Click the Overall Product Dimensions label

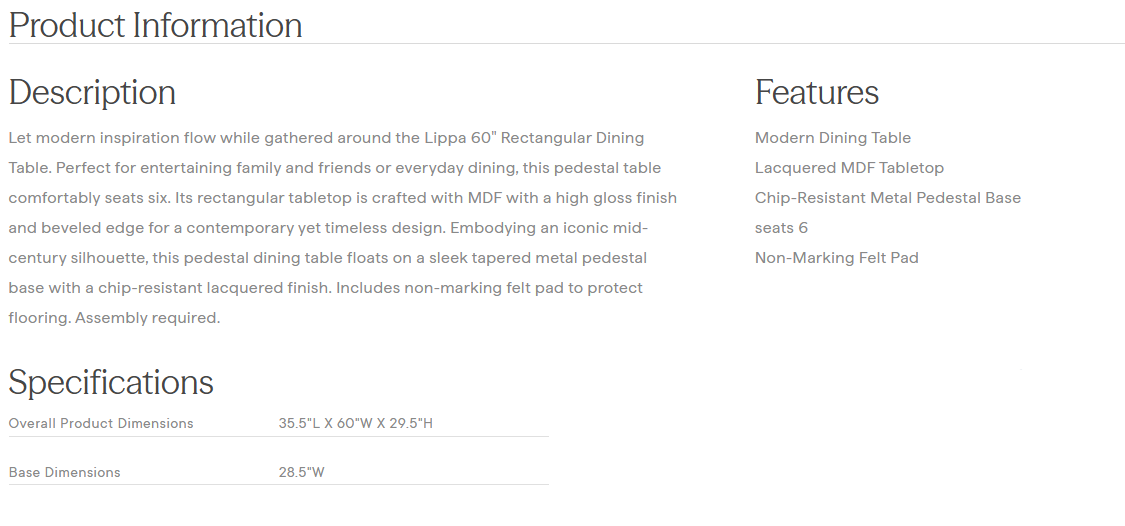tap(101, 423)
